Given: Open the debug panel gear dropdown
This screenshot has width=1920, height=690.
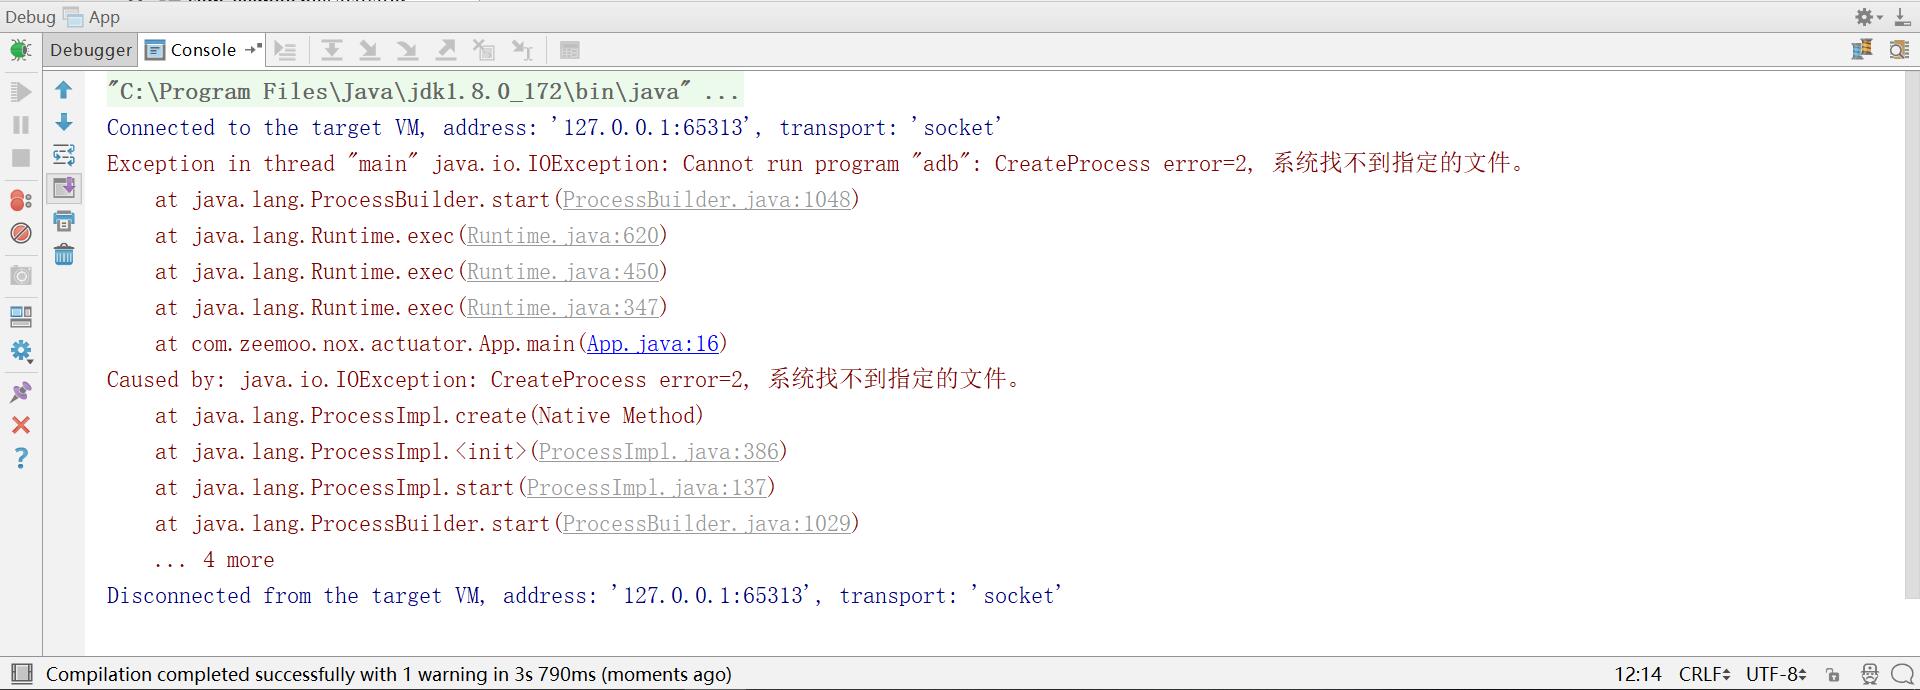Looking at the screenshot, I should [1867, 17].
